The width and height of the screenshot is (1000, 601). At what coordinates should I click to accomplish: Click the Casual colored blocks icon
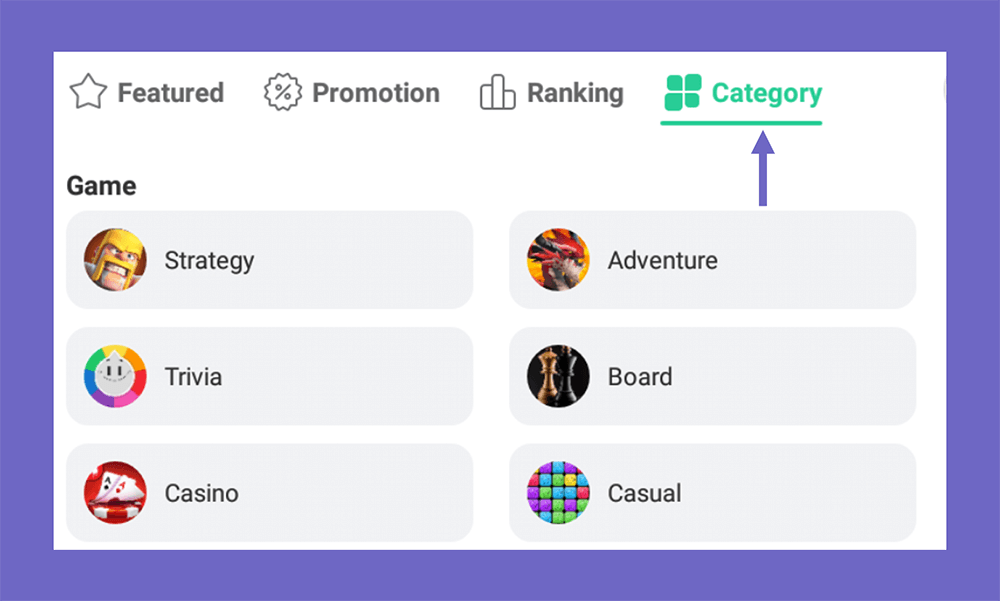click(x=558, y=493)
